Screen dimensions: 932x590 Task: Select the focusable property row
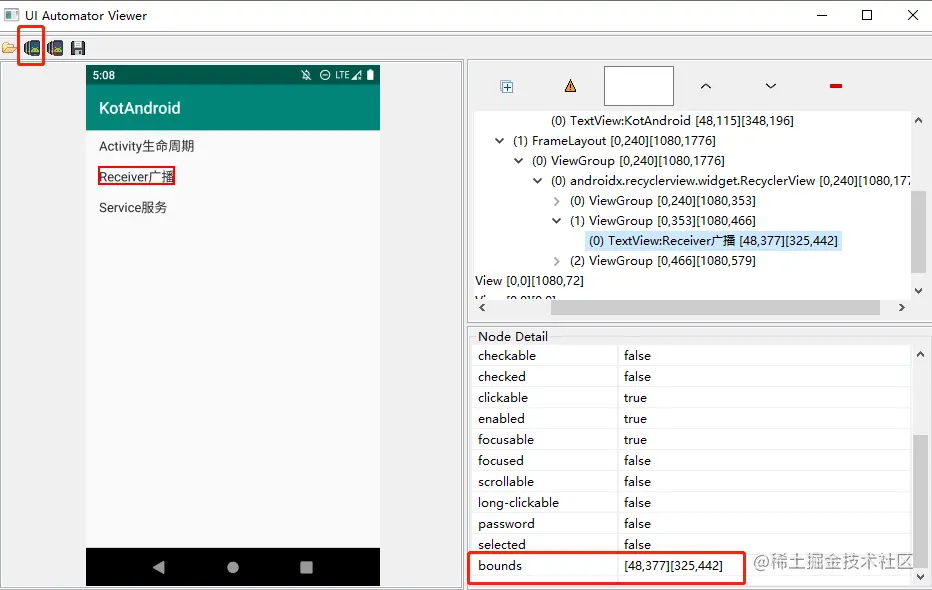tap(692, 440)
